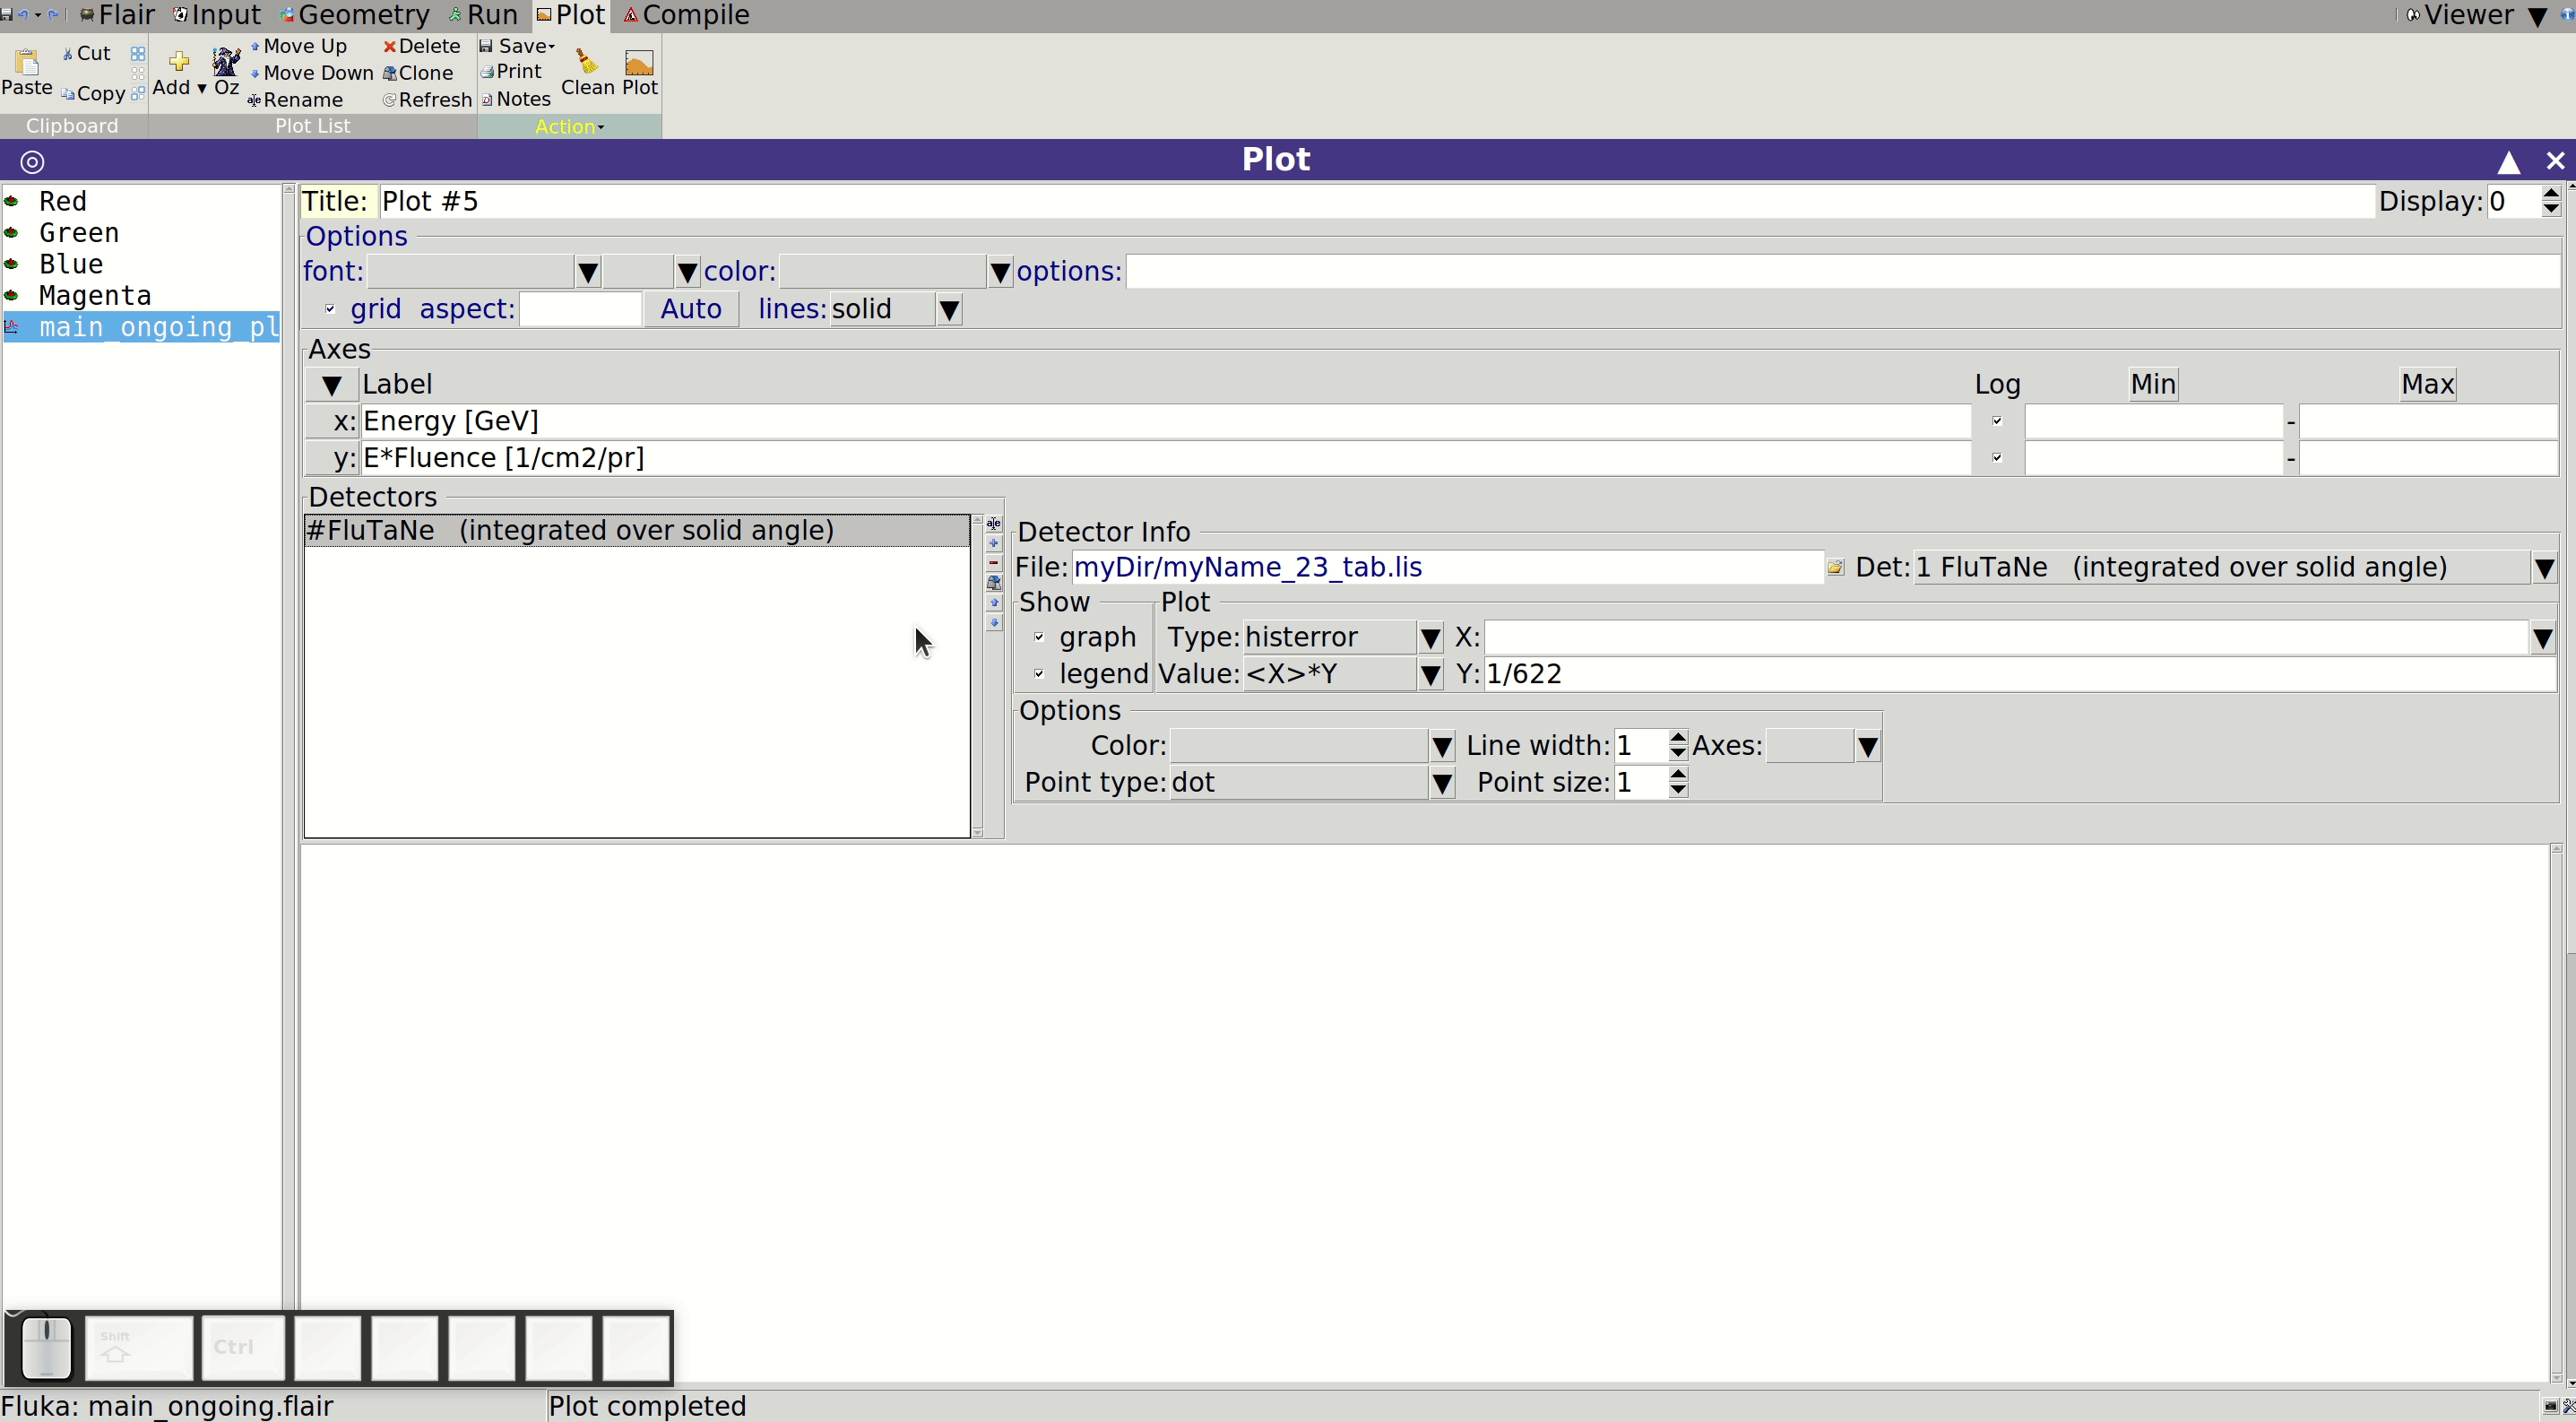Click the Plot action button in ribbon

pyautogui.click(x=639, y=72)
